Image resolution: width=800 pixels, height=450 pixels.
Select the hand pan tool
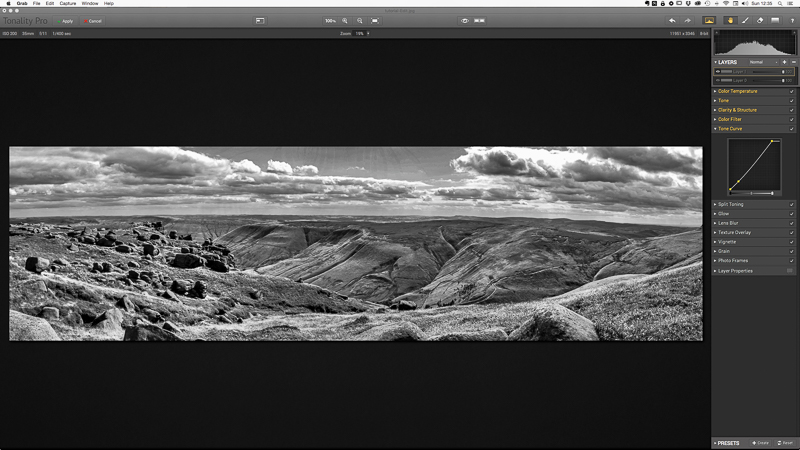[x=728, y=20]
